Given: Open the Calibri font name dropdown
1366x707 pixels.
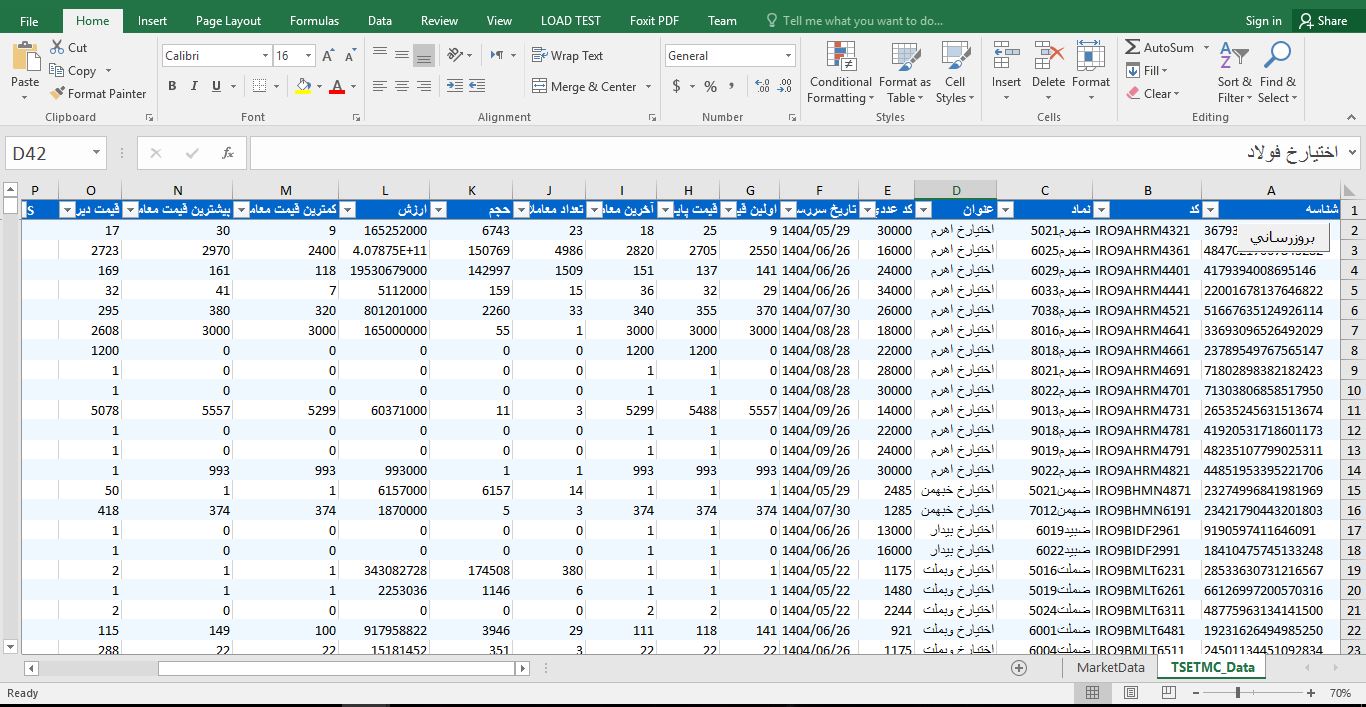Looking at the screenshot, I should 265,56.
